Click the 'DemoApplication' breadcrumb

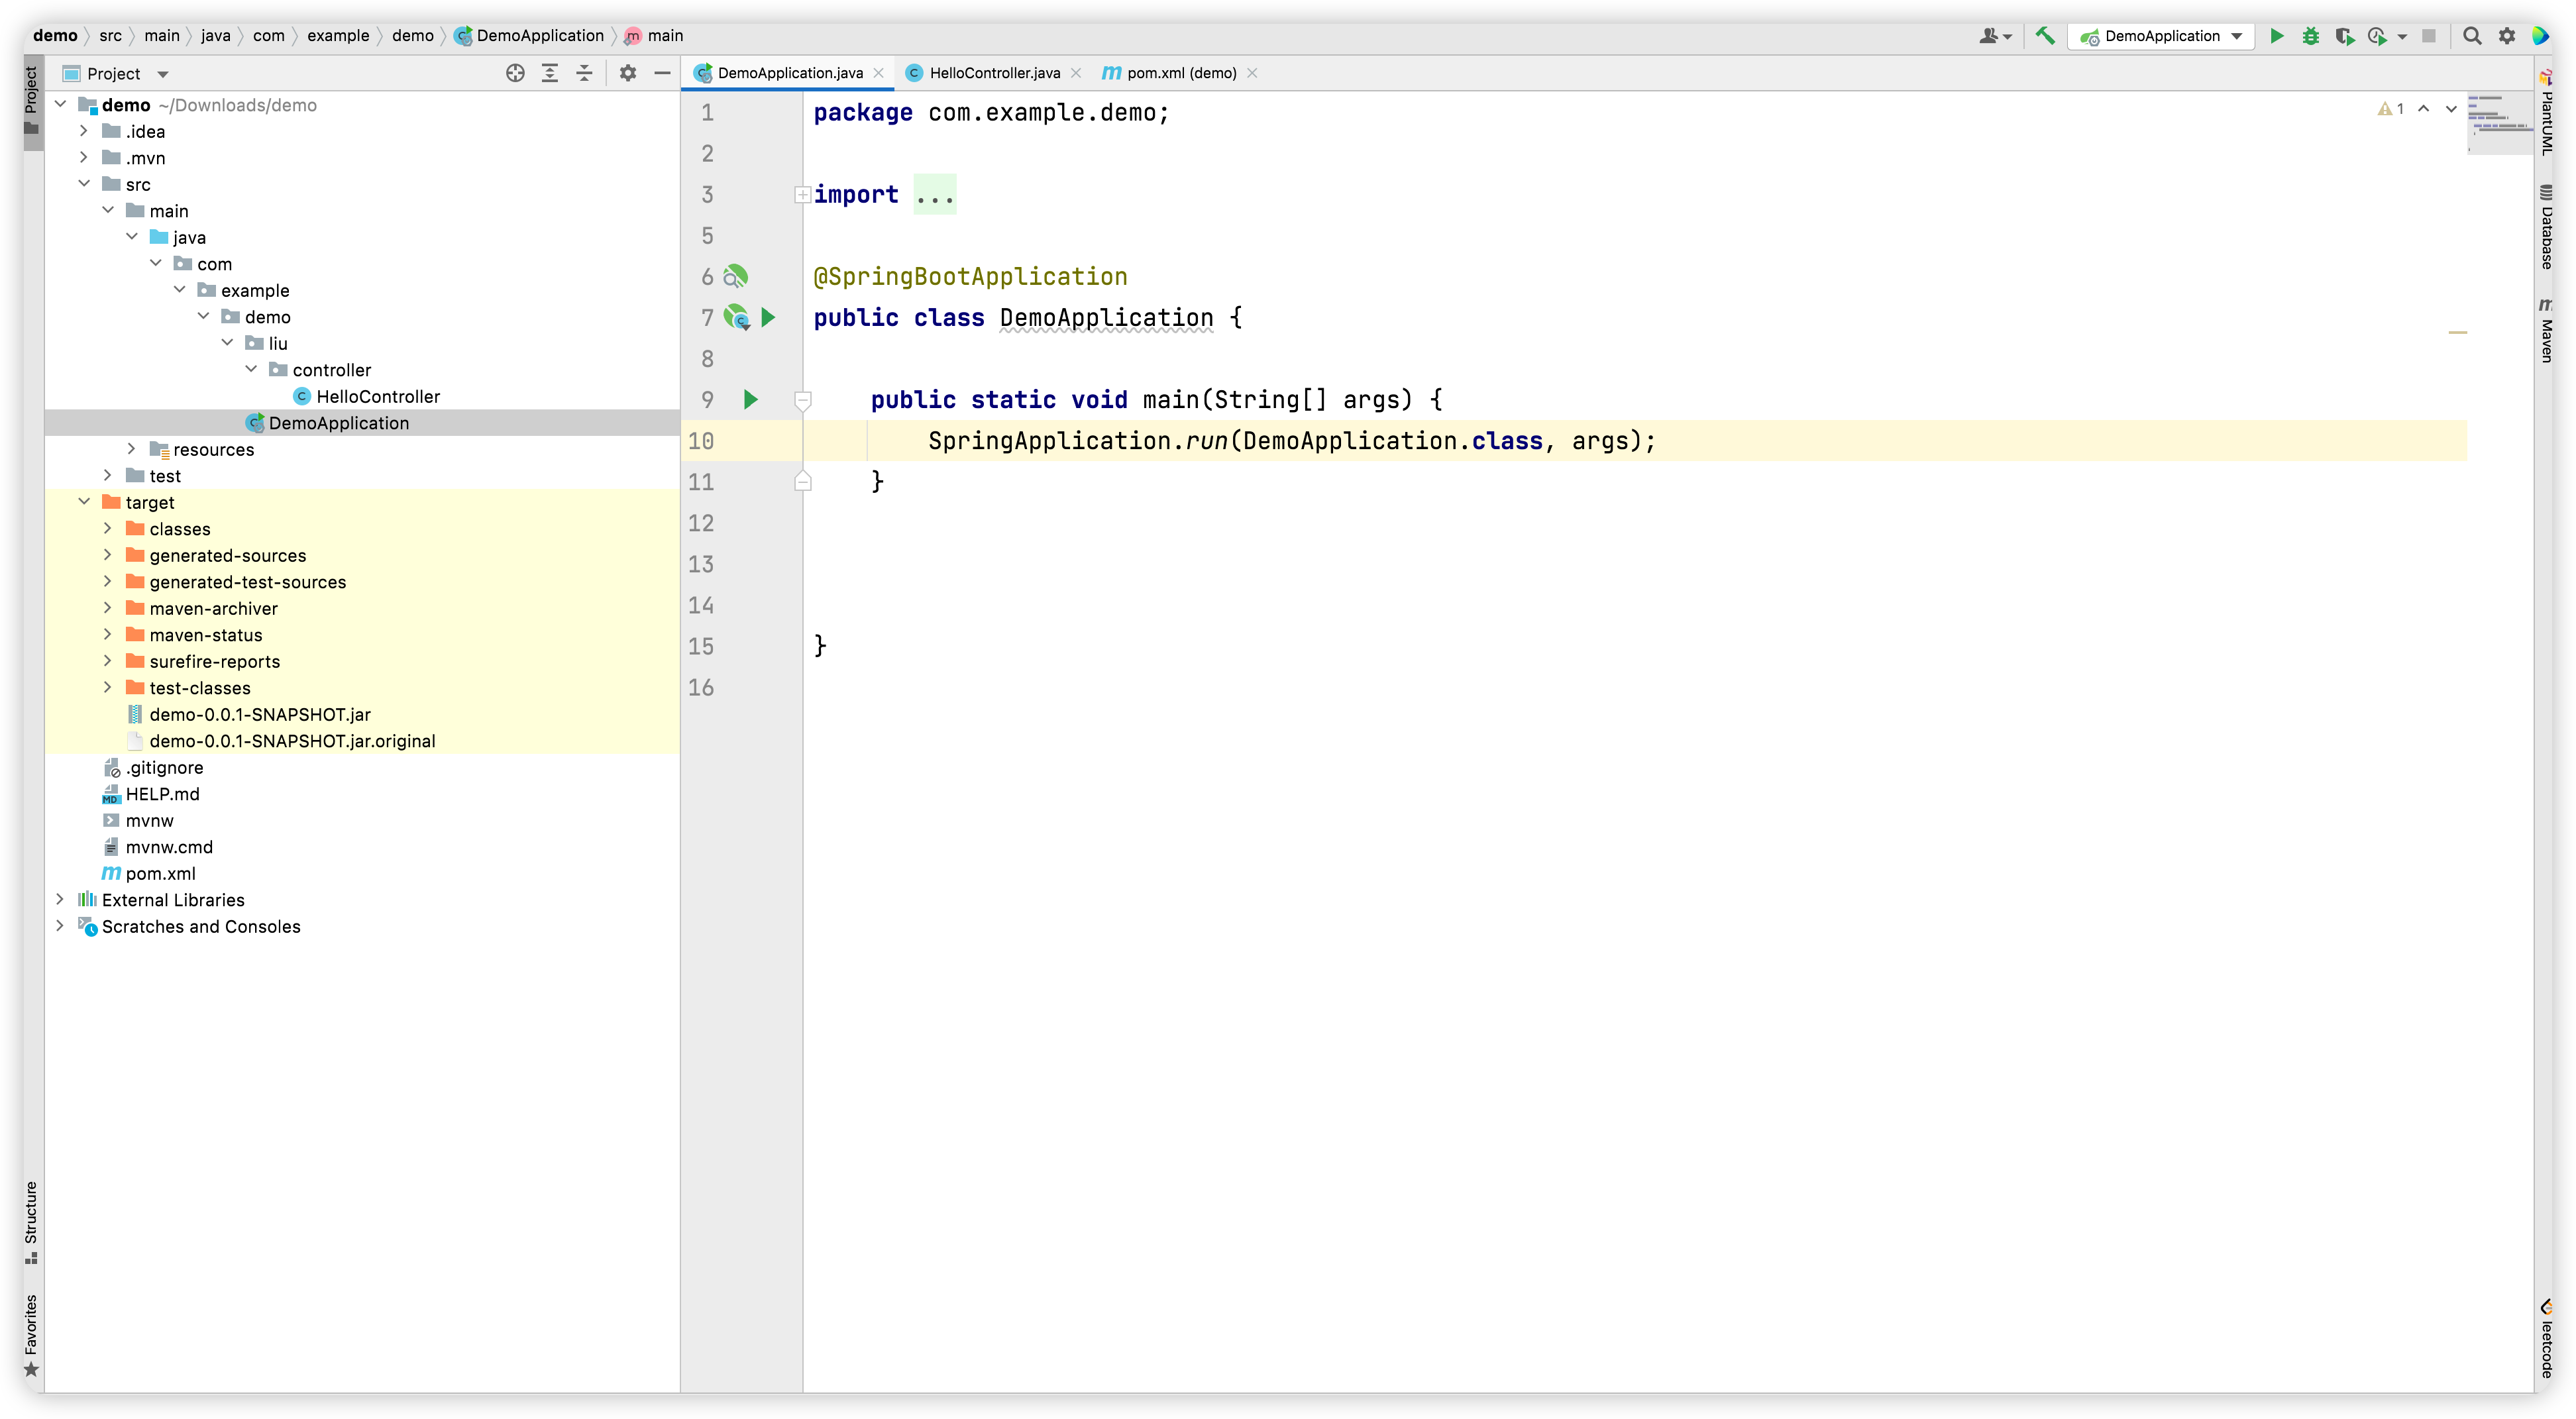pos(529,36)
